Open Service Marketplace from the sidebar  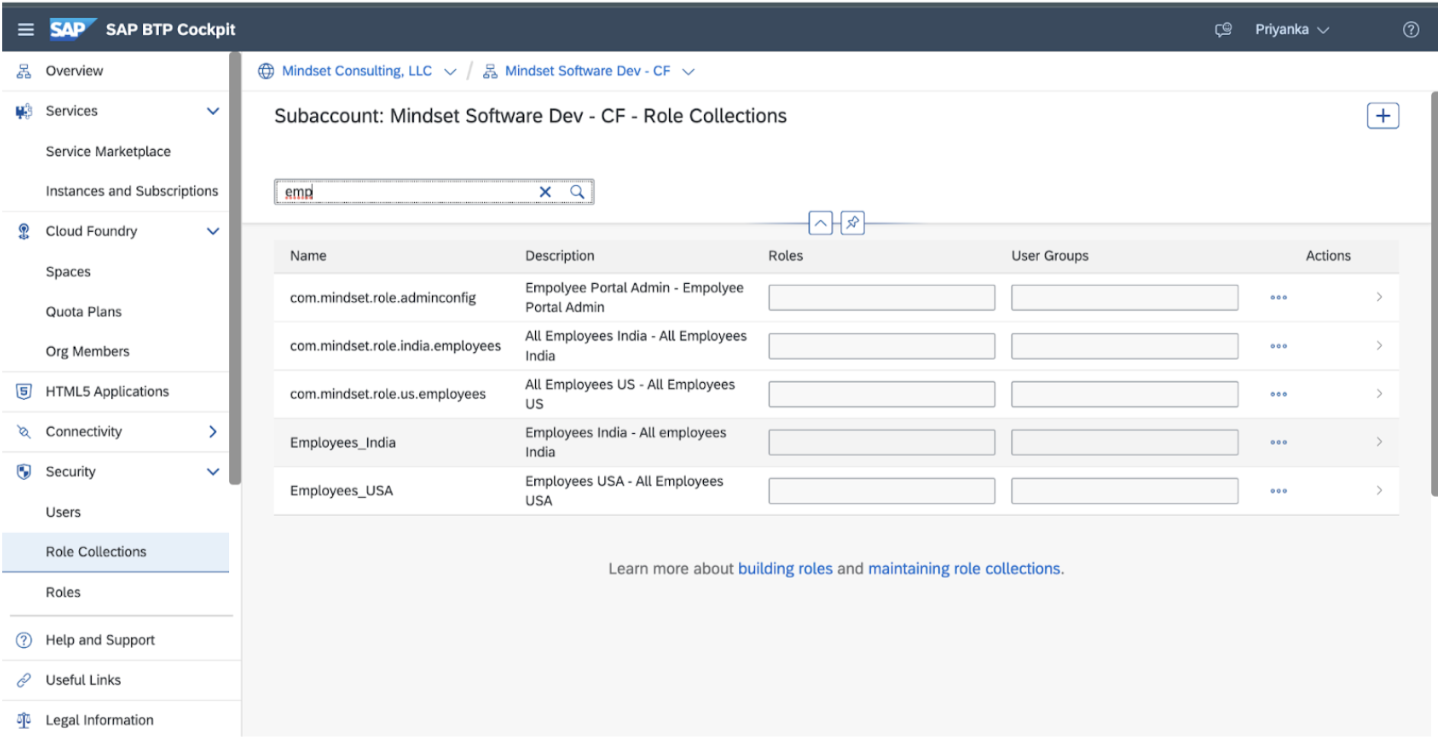tap(108, 151)
